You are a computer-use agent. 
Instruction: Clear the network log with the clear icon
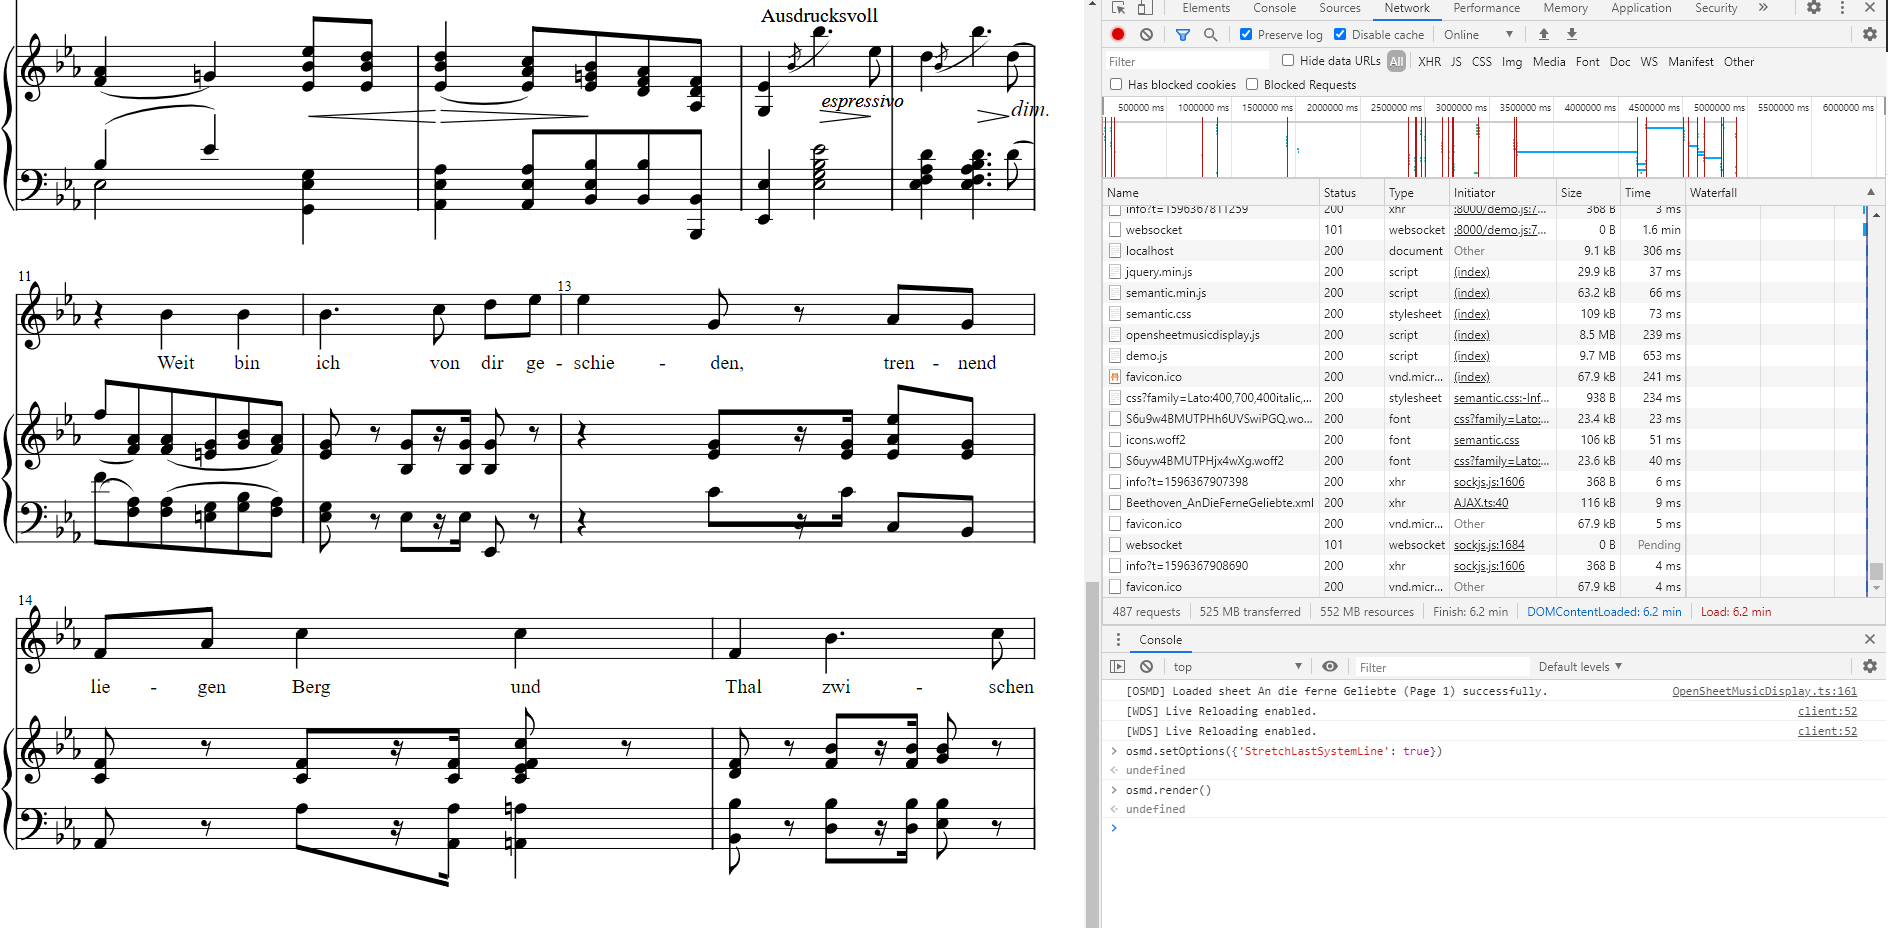1146,34
